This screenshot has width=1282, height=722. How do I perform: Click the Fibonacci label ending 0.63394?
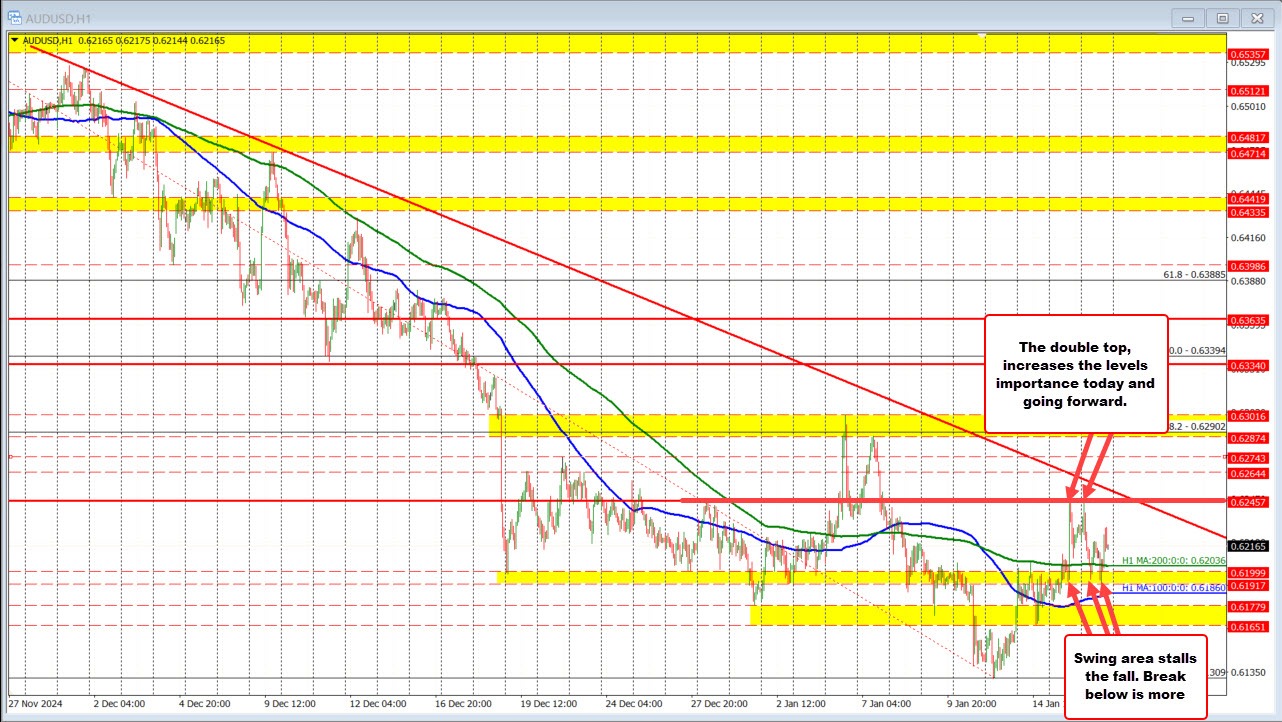coord(1197,351)
